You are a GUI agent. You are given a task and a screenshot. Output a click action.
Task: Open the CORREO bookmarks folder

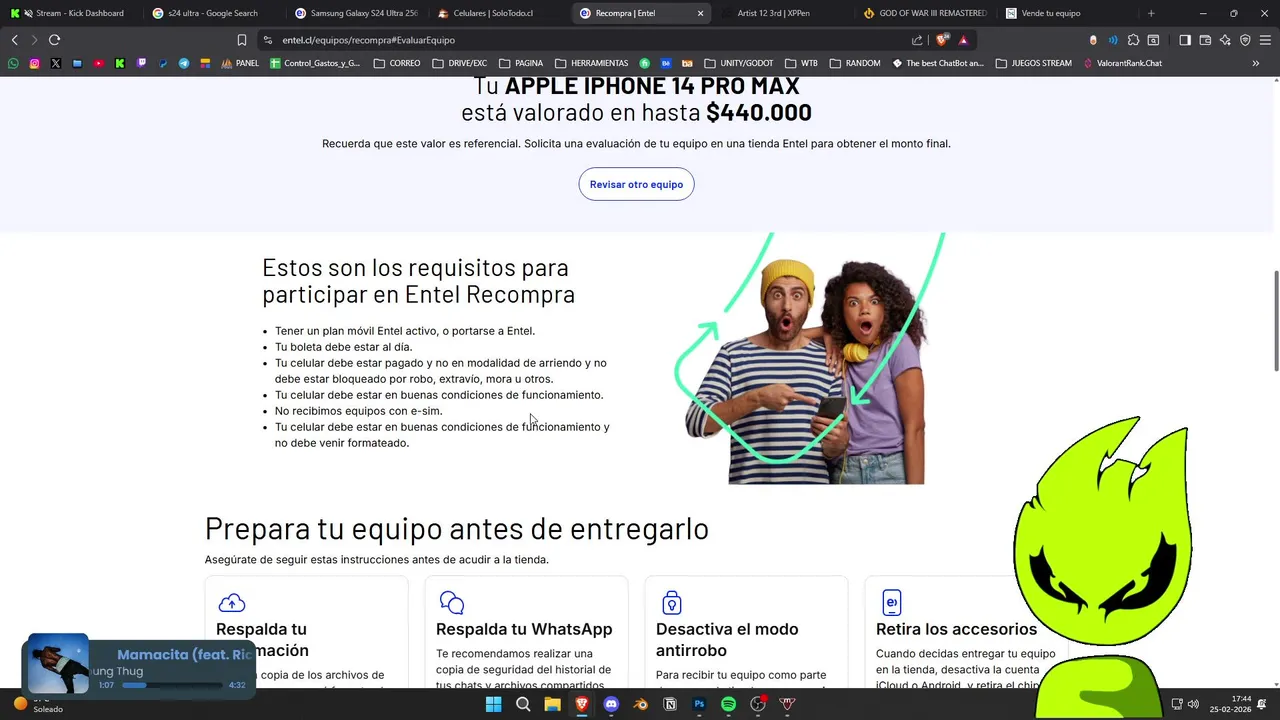point(397,63)
